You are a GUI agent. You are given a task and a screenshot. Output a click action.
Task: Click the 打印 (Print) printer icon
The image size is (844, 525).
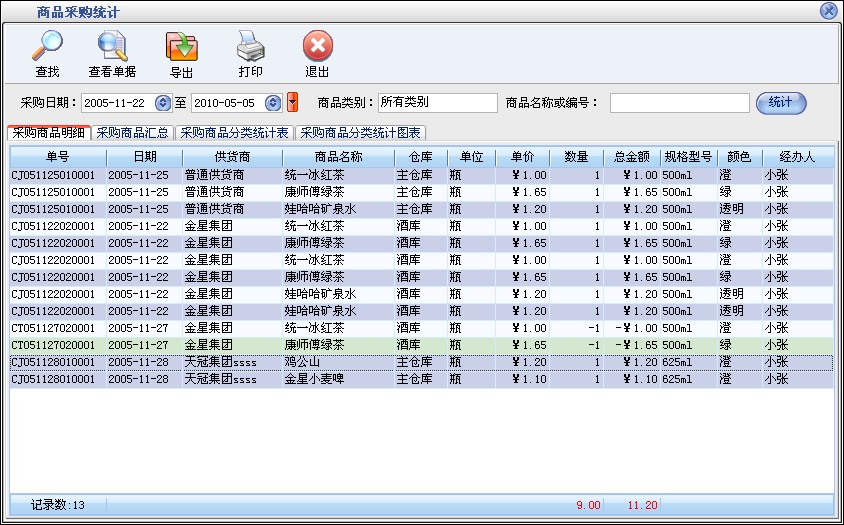click(250, 48)
